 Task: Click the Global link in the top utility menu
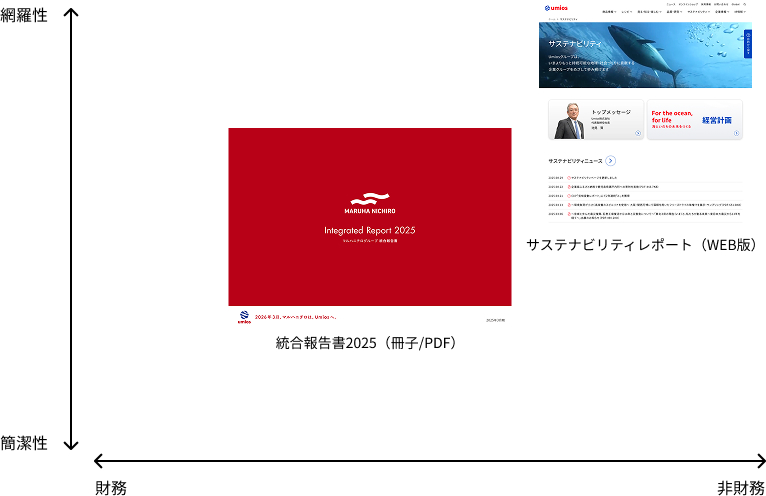[735, 4]
